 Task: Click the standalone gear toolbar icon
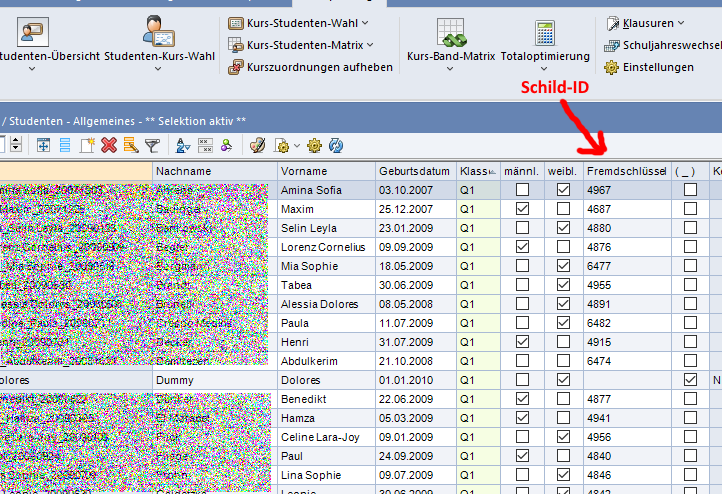314,145
